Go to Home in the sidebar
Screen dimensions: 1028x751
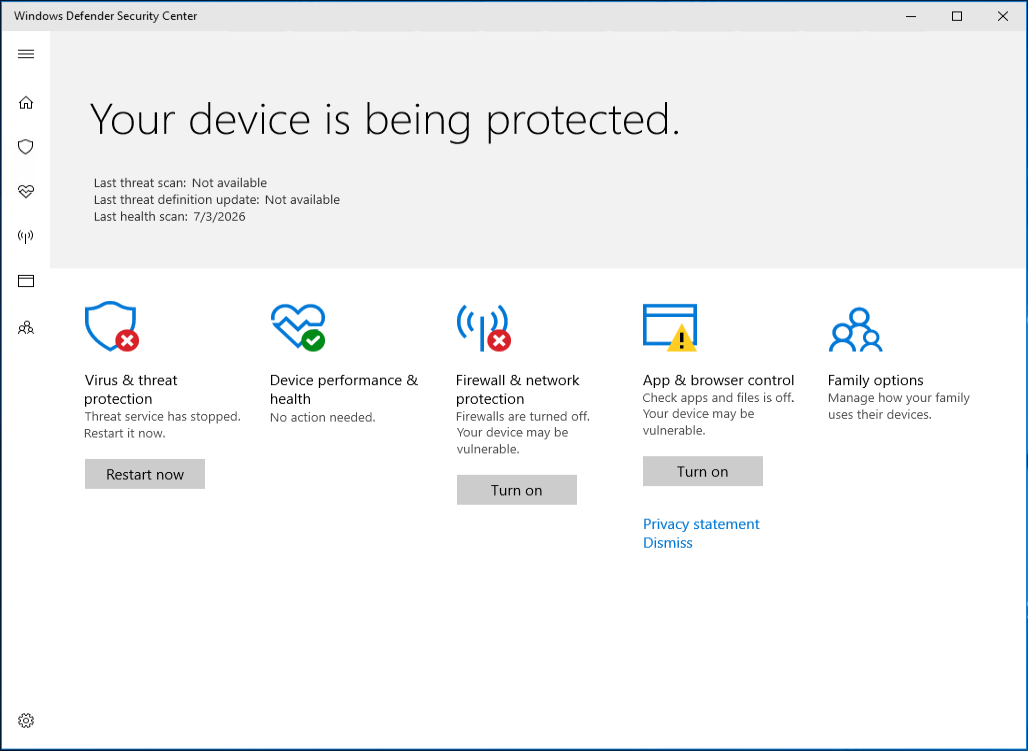[26, 102]
